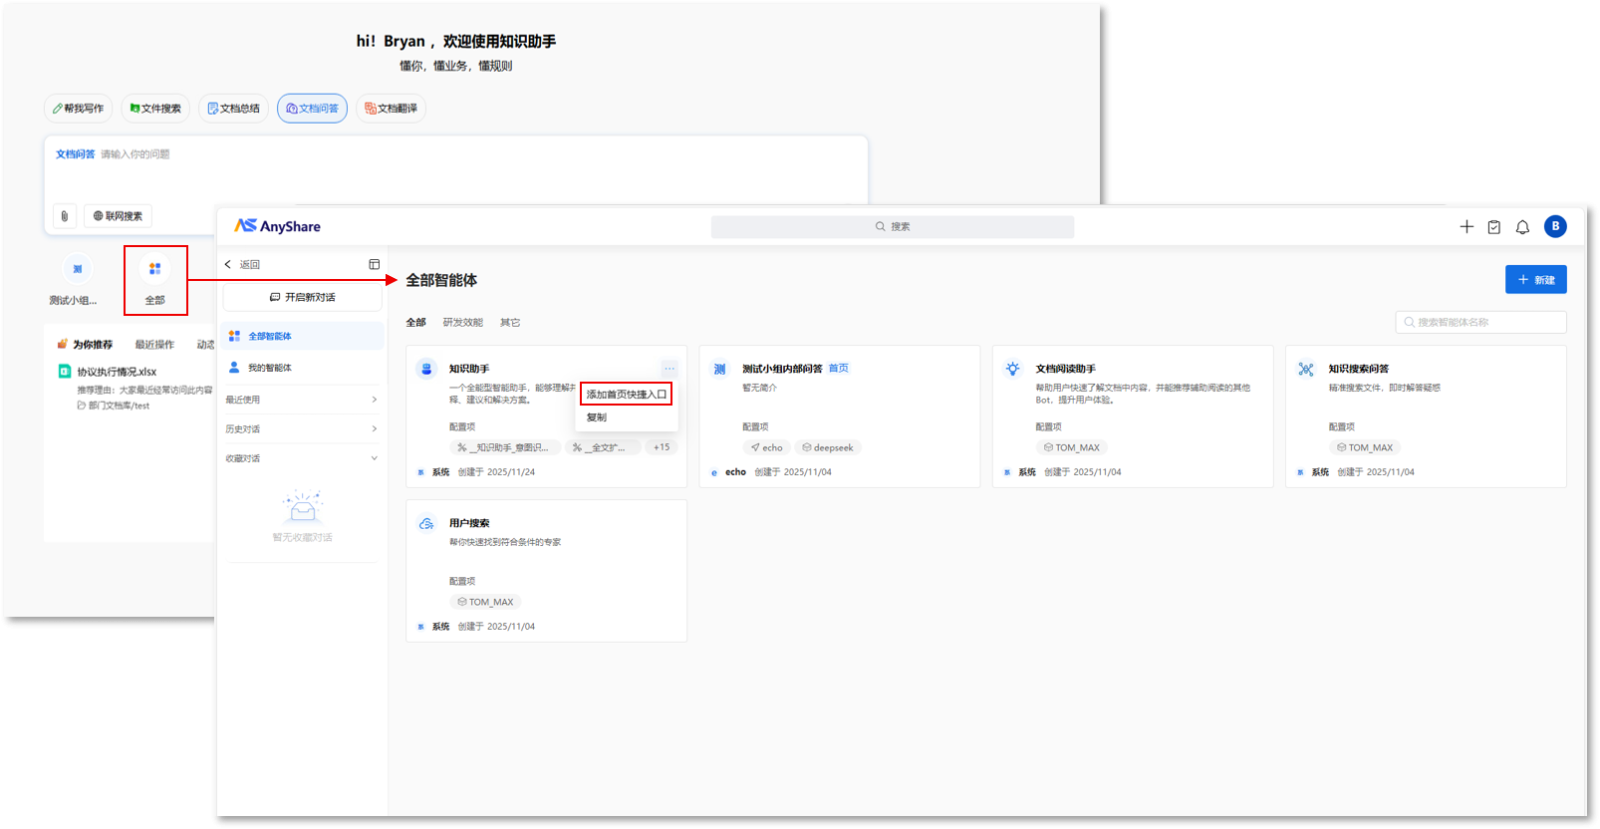The image size is (1600, 829).
Task: Open the 知识助手 card more-options icon
Action: 669,368
